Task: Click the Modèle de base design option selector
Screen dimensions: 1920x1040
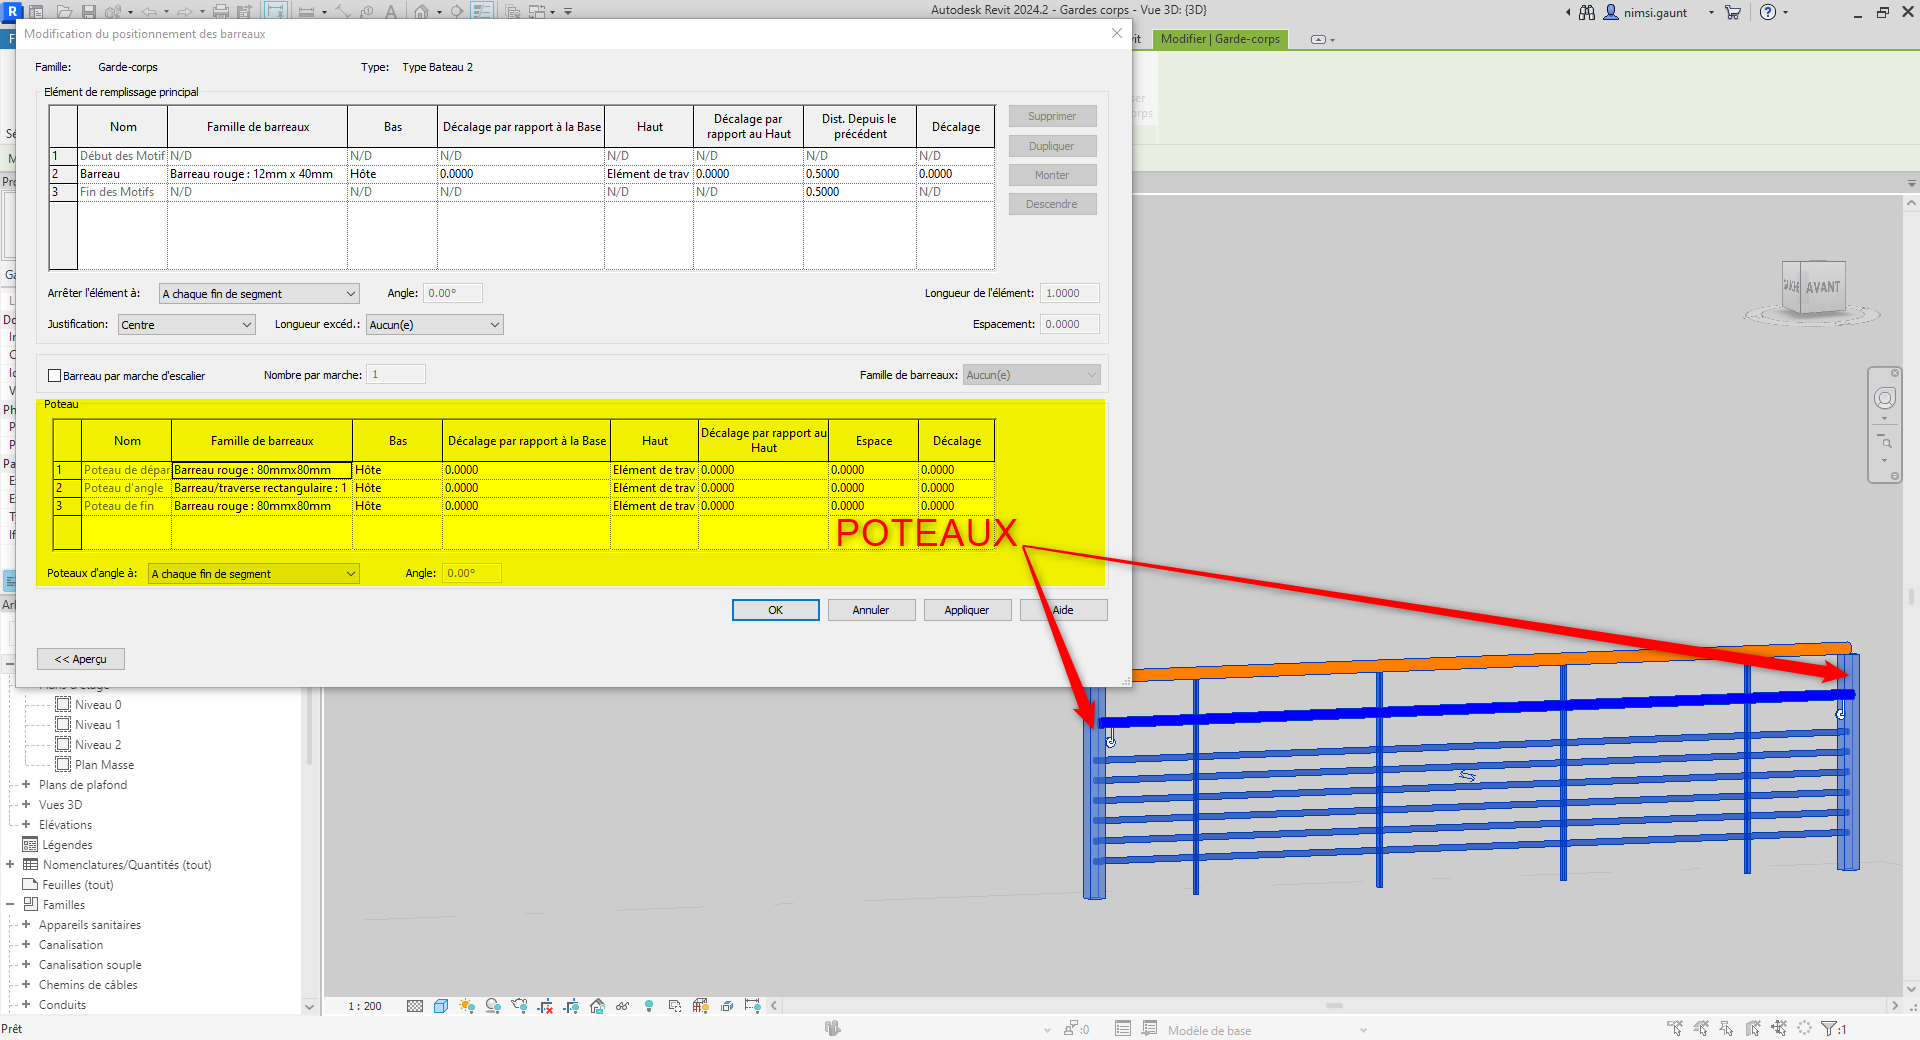Action: click(1265, 1030)
